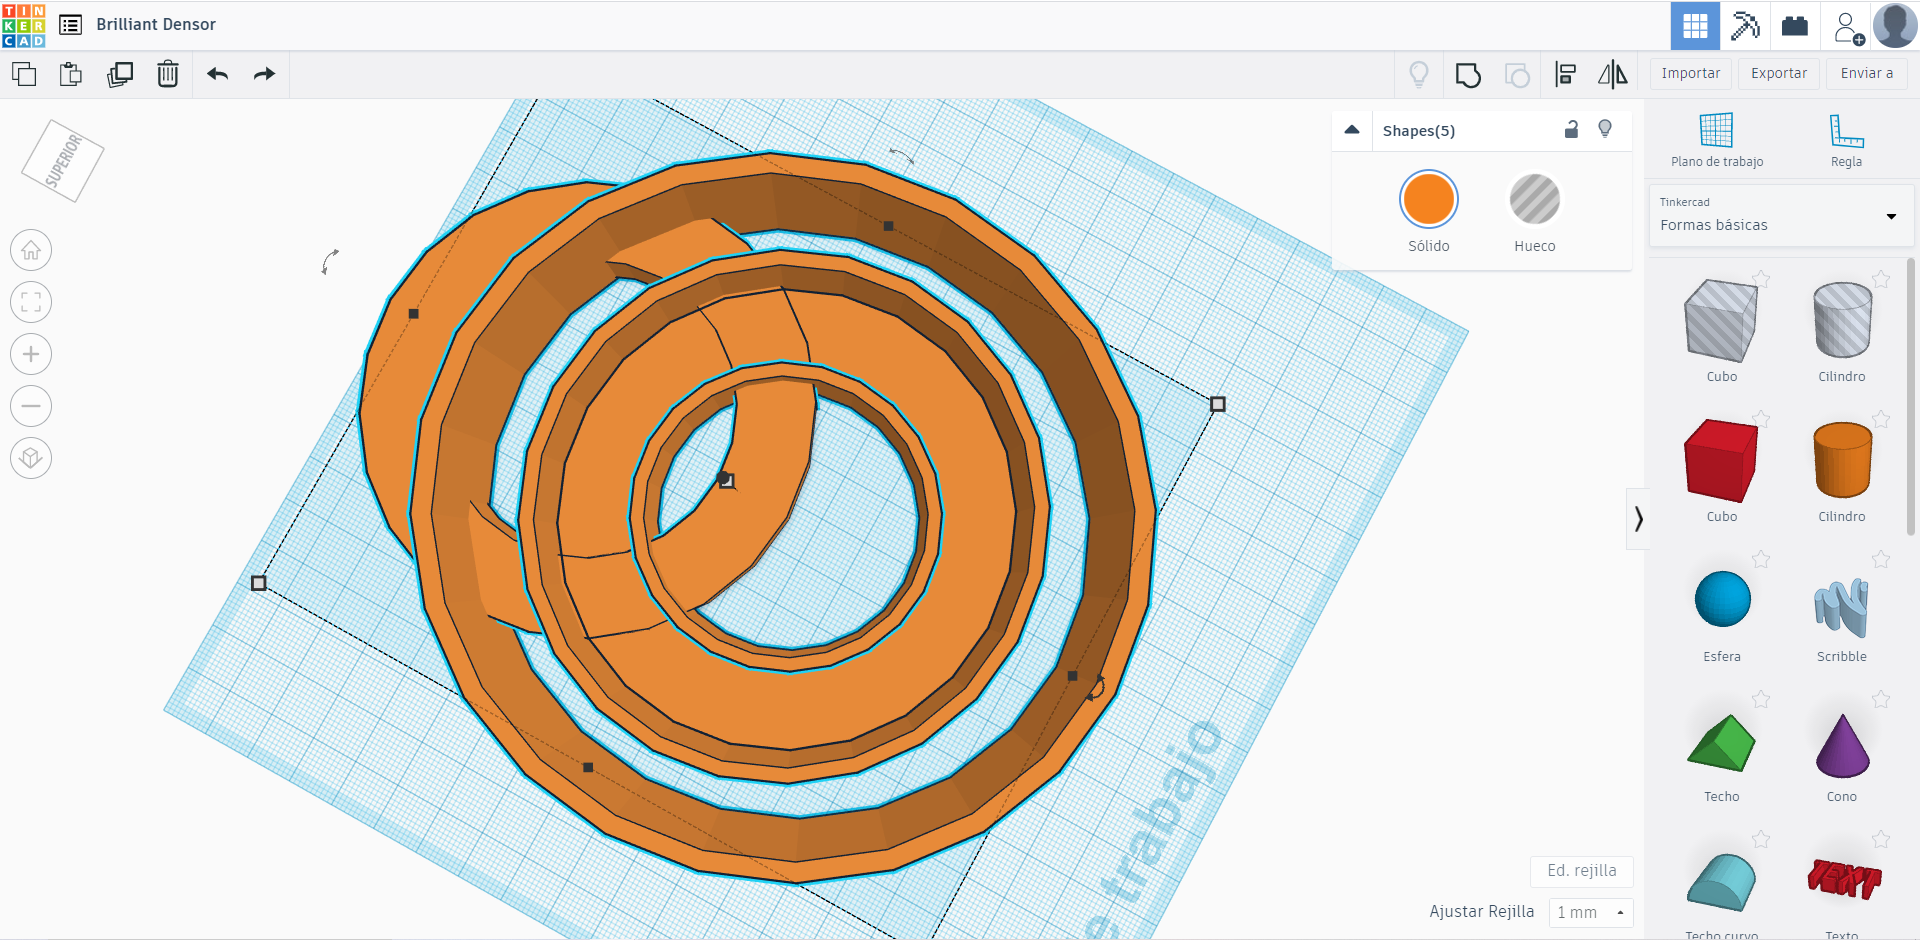Zoom out with minus button

31,406
